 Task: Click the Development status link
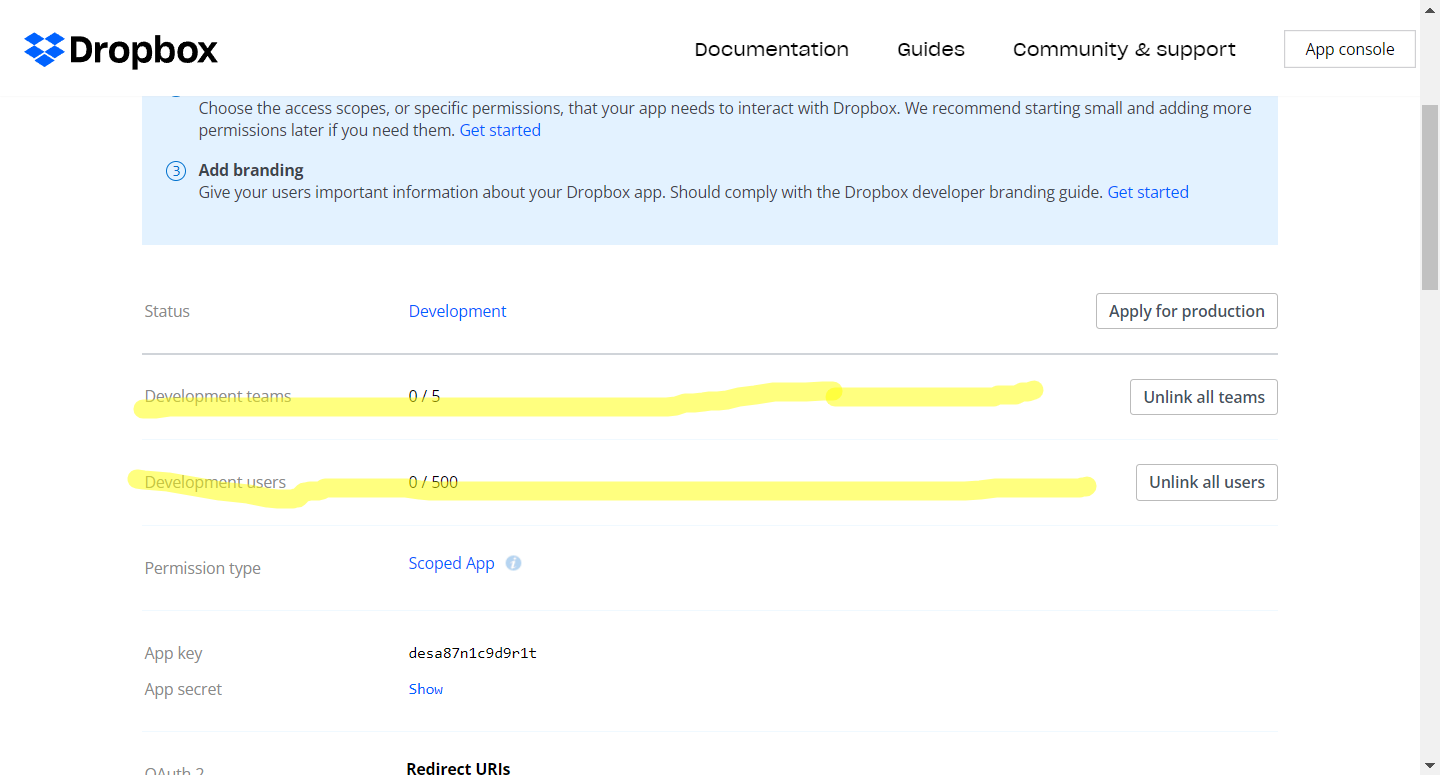coord(457,311)
